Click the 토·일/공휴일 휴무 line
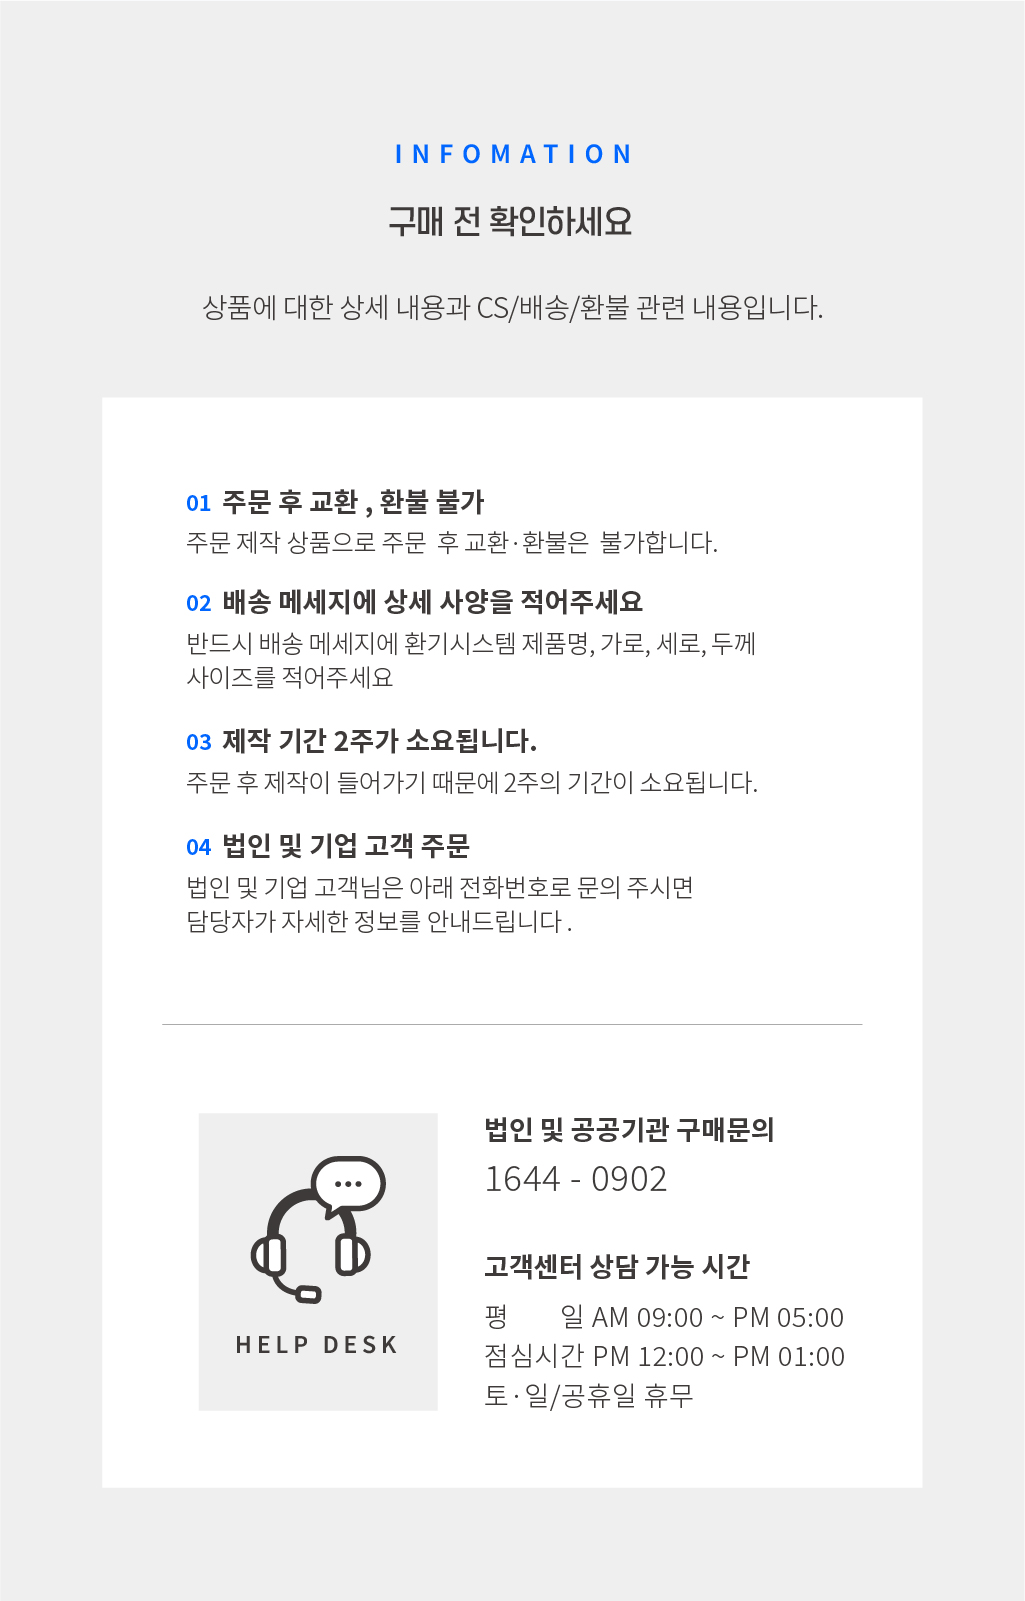This screenshot has height=1601, width=1025. coord(589,1395)
